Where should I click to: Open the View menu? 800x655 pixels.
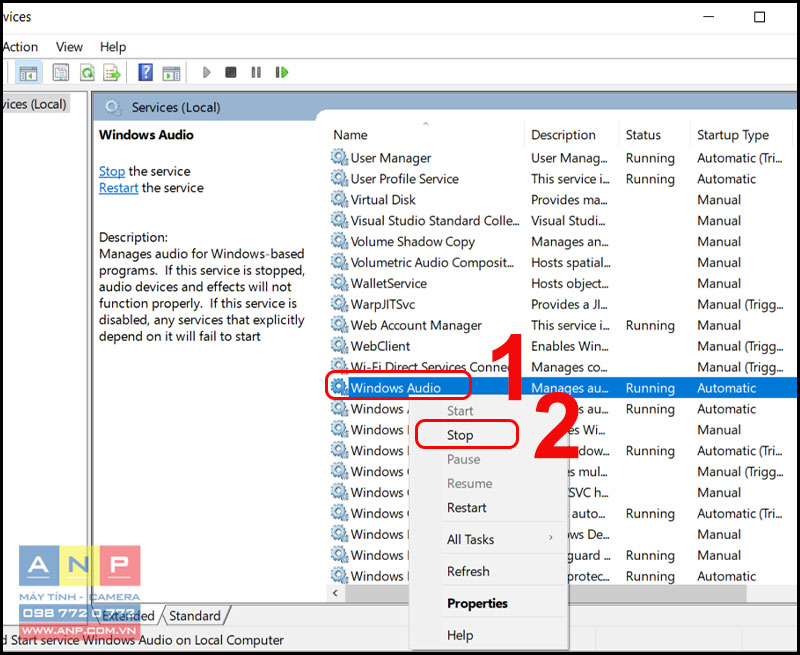69,47
